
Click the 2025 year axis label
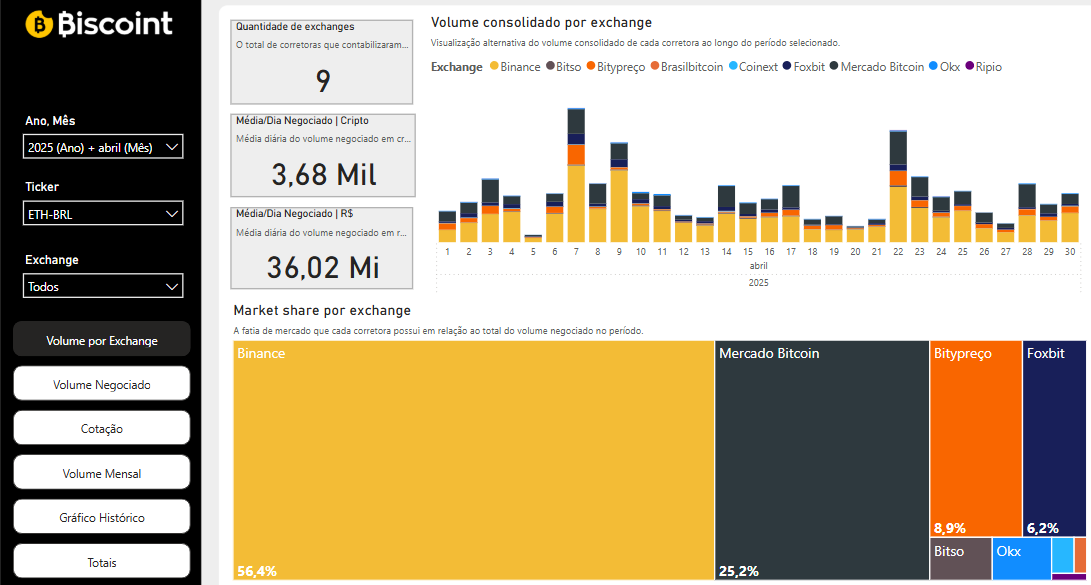pos(758,282)
